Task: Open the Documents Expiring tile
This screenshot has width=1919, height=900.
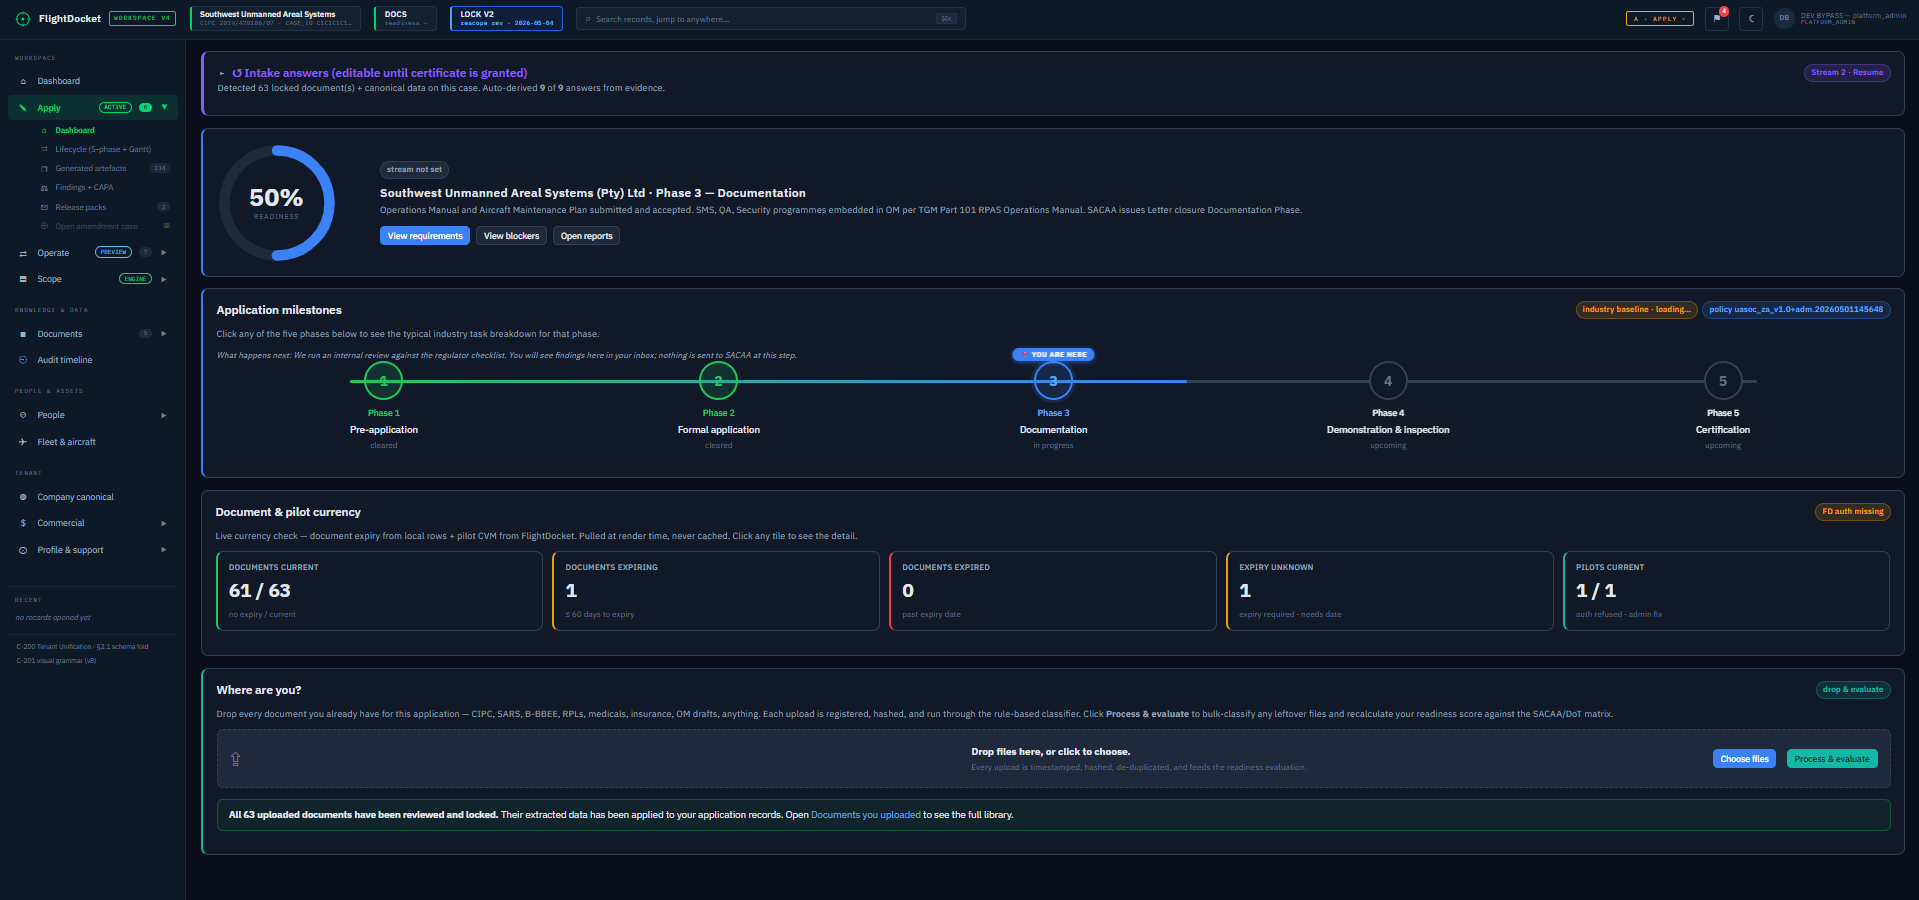Action: (716, 591)
